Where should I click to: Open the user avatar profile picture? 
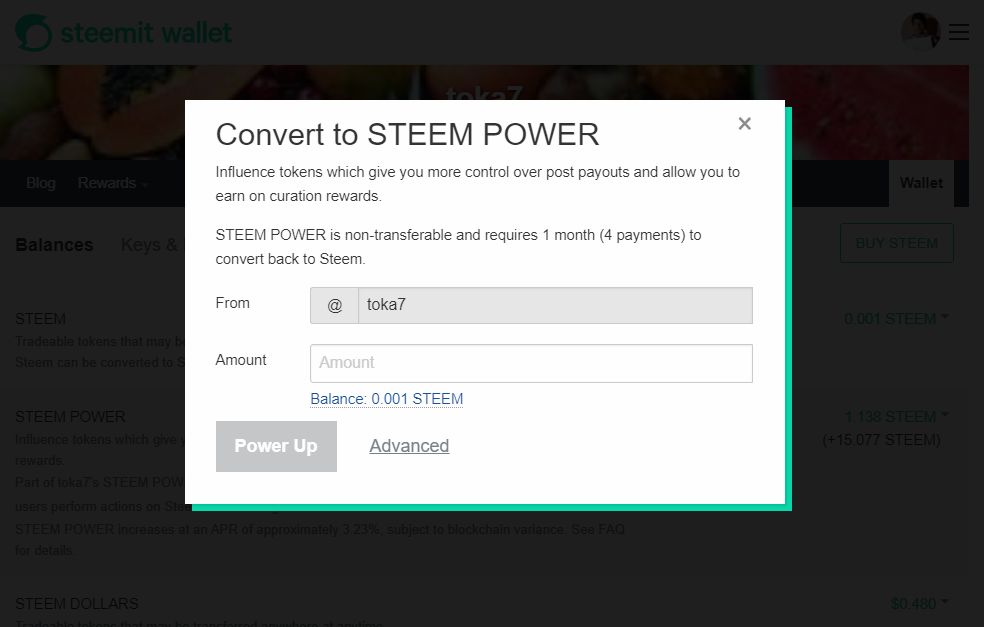coord(920,31)
